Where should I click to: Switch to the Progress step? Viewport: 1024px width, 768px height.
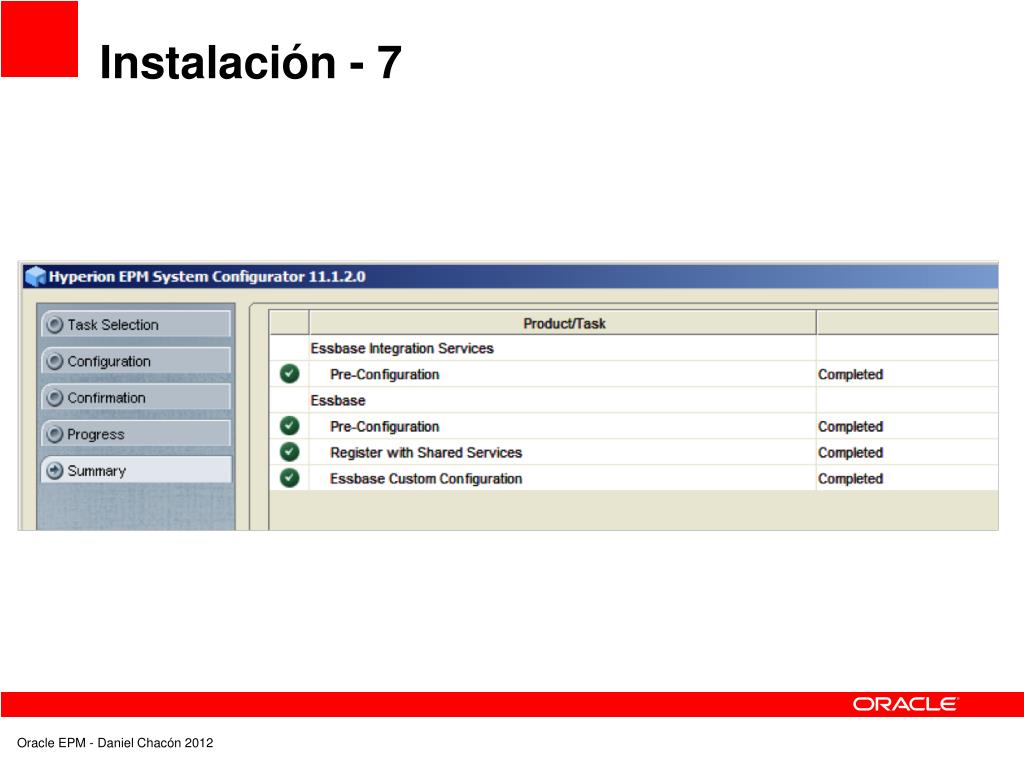click(x=136, y=434)
